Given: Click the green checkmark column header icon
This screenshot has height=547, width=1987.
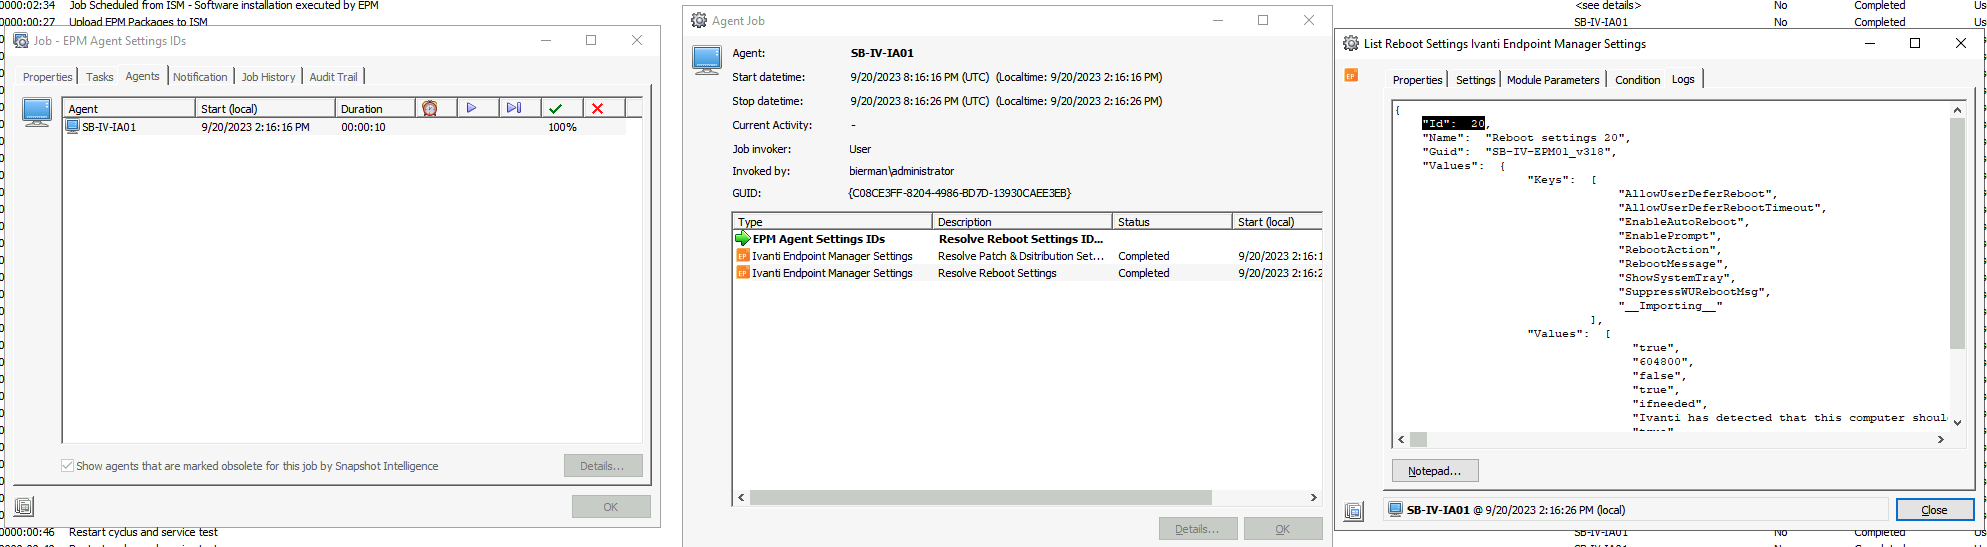Looking at the screenshot, I should click(556, 108).
